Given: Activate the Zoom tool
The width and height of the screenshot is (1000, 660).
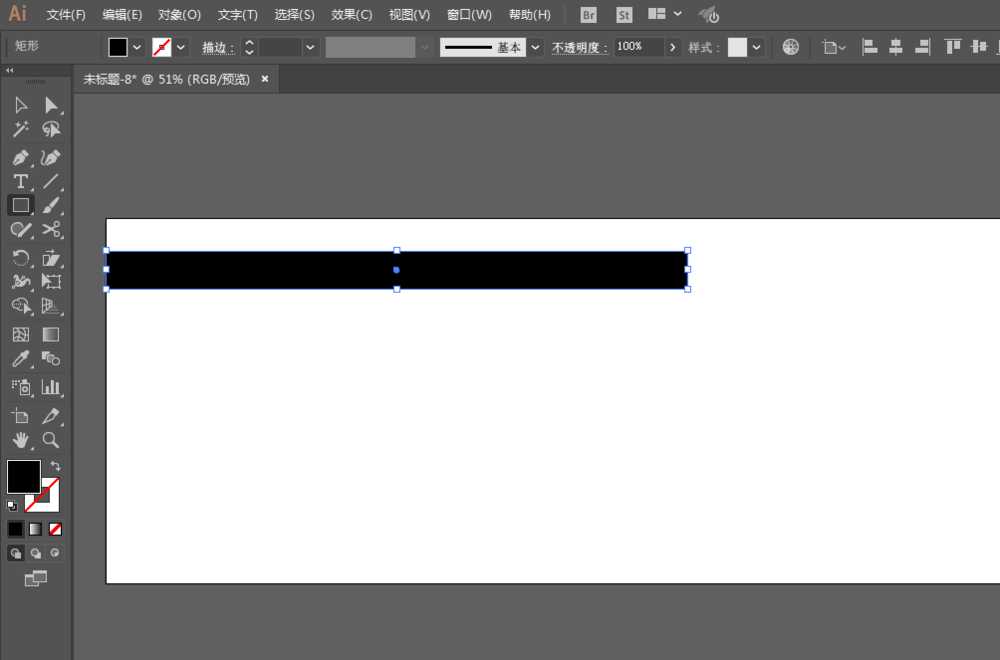Looking at the screenshot, I should click(51, 440).
